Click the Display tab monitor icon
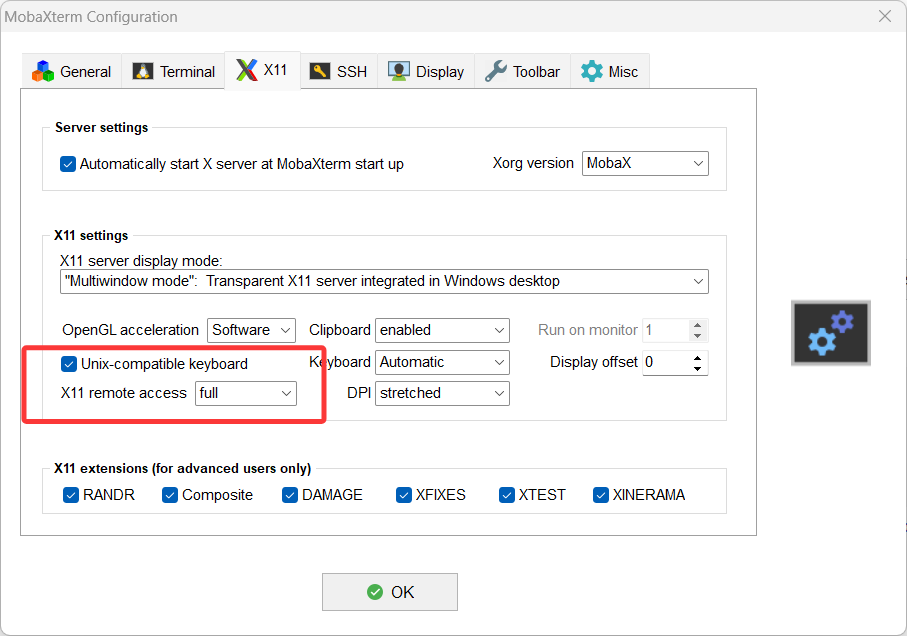Image resolution: width=907 pixels, height=636 pixels. tap(399, 71)
